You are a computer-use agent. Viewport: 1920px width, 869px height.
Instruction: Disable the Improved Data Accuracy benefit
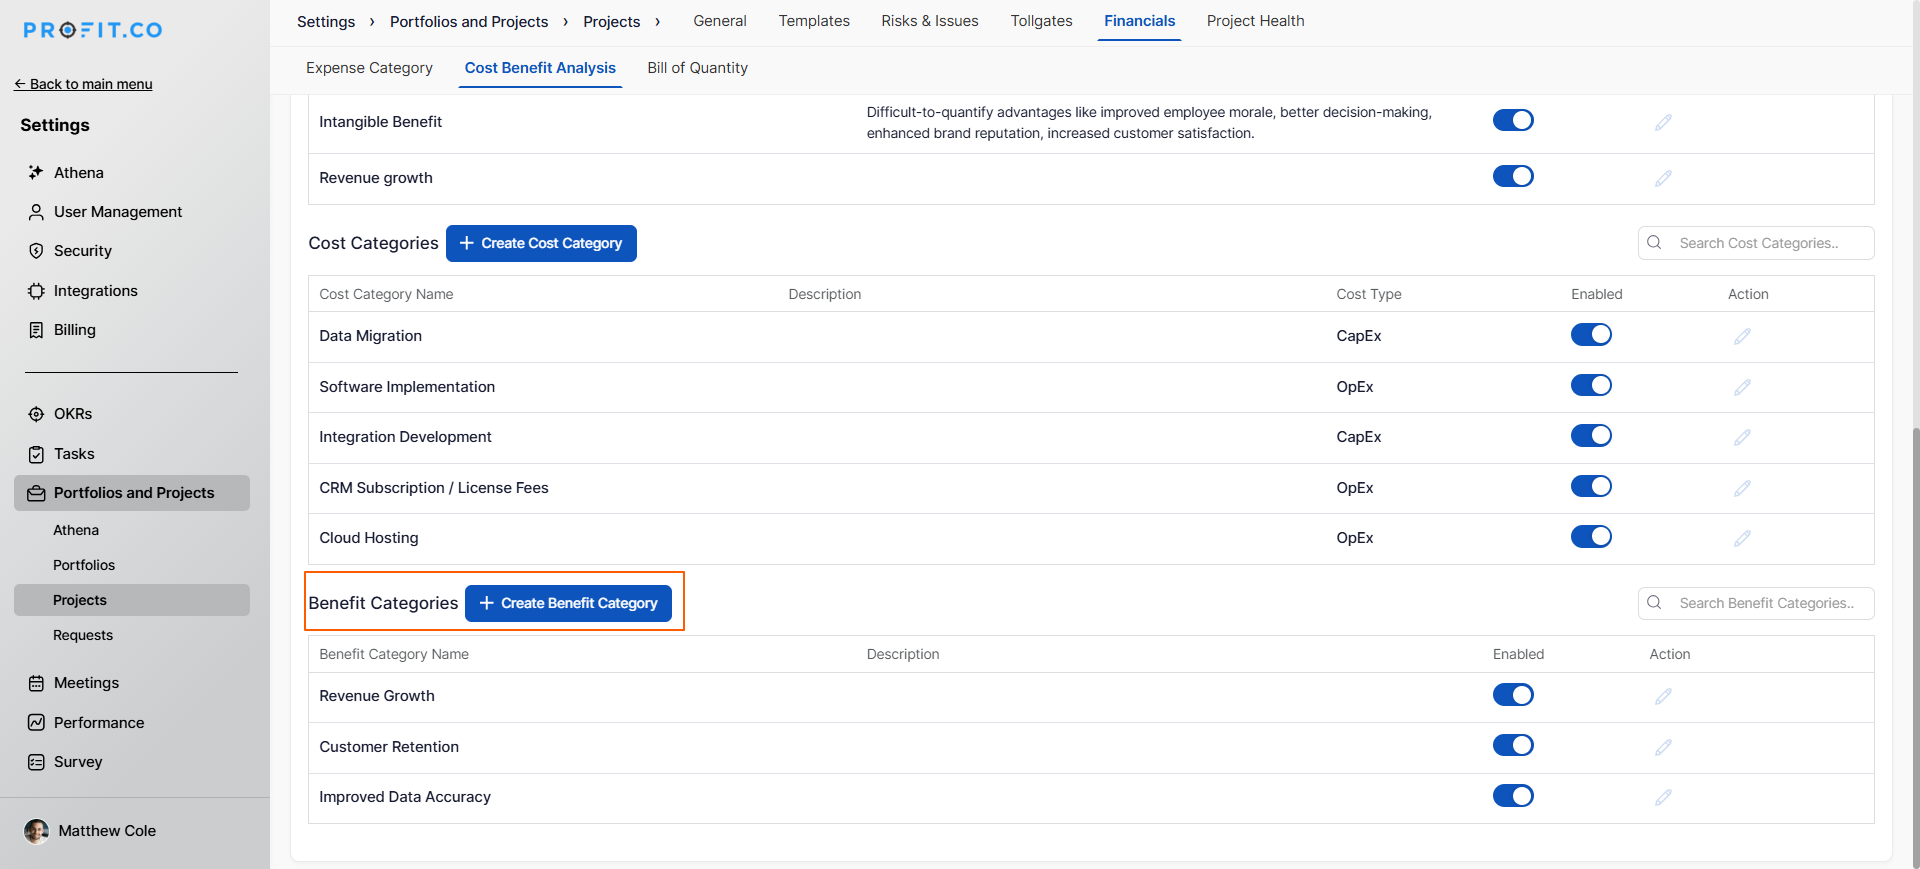(x=1512, y=796)
